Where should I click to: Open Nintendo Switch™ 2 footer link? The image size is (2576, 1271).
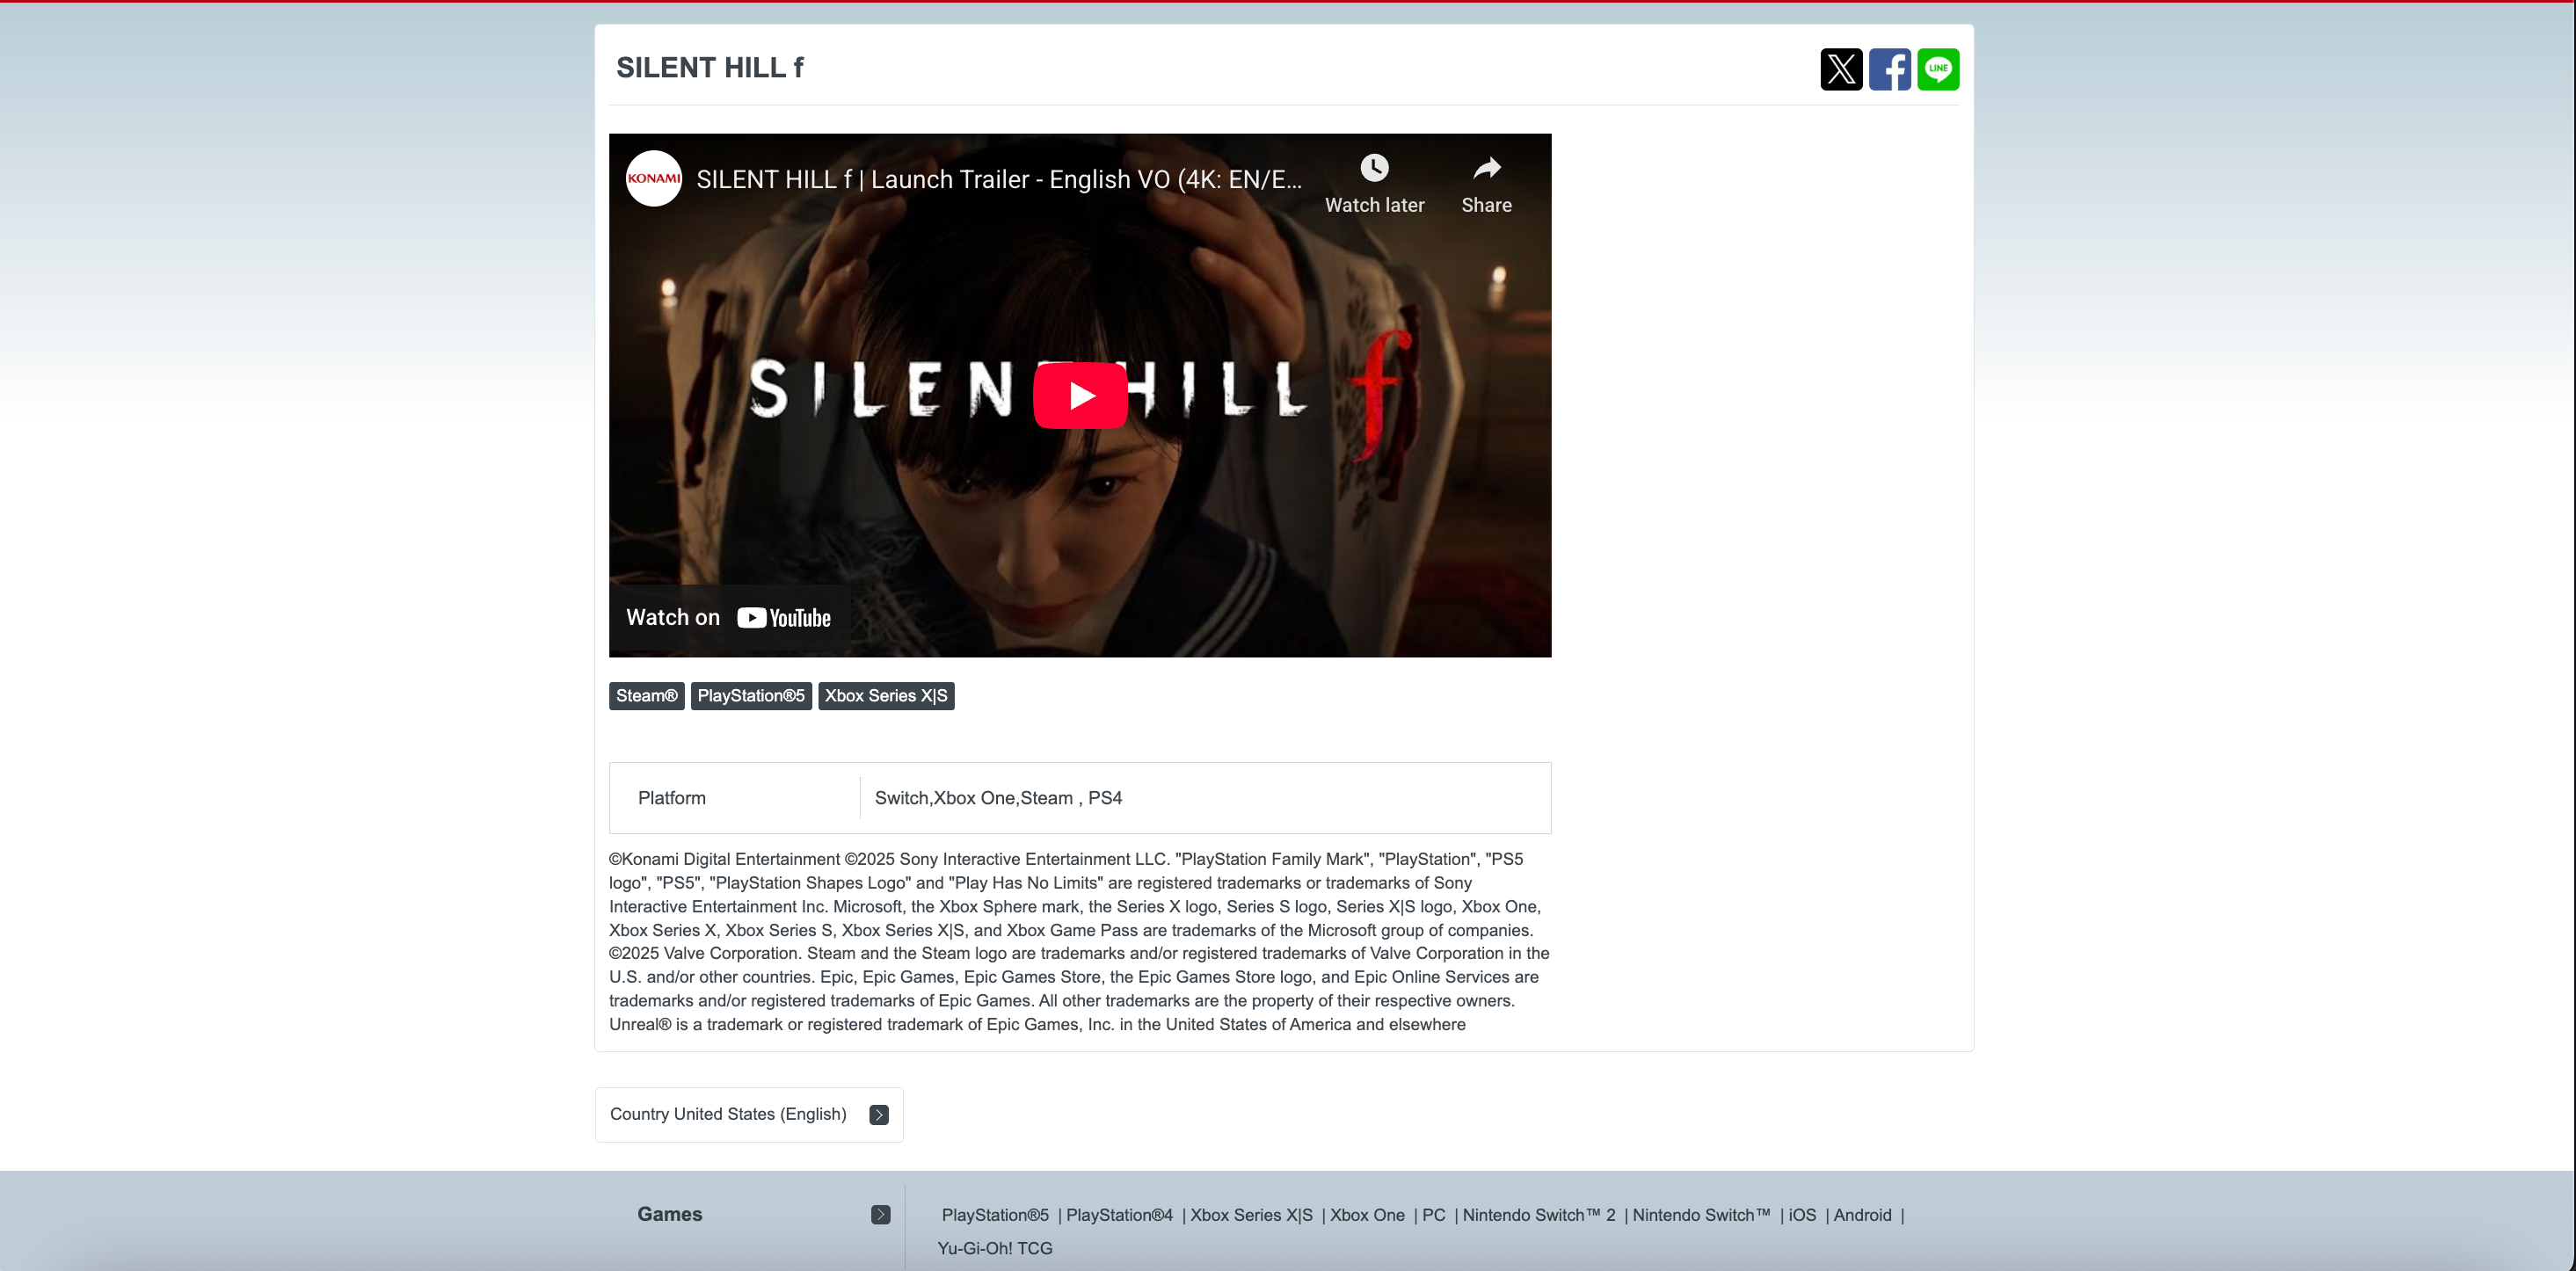[1539, 1216]
